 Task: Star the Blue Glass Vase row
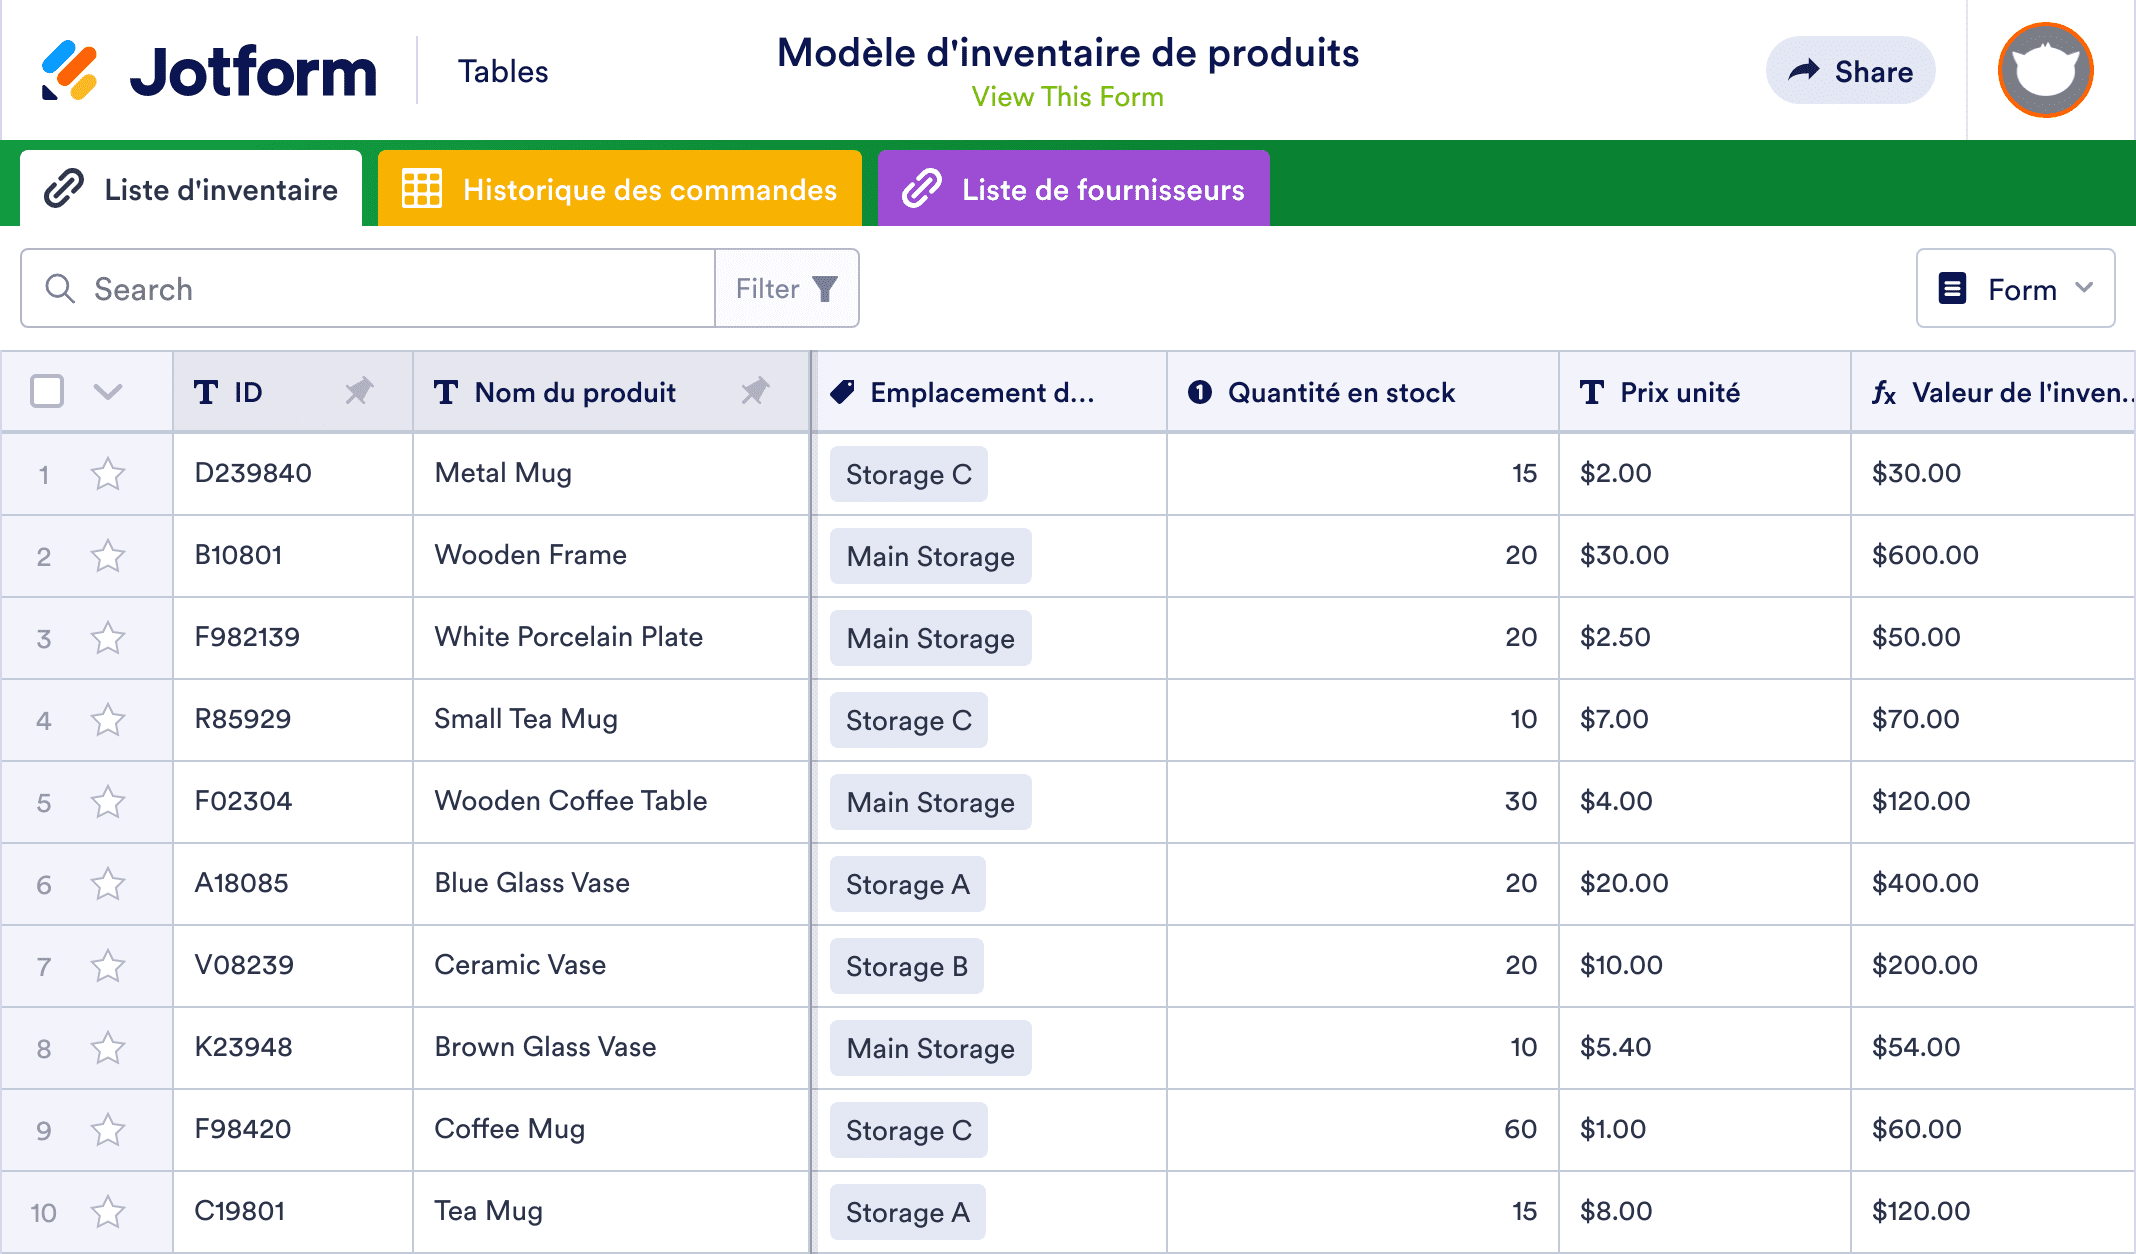[108, 884]
